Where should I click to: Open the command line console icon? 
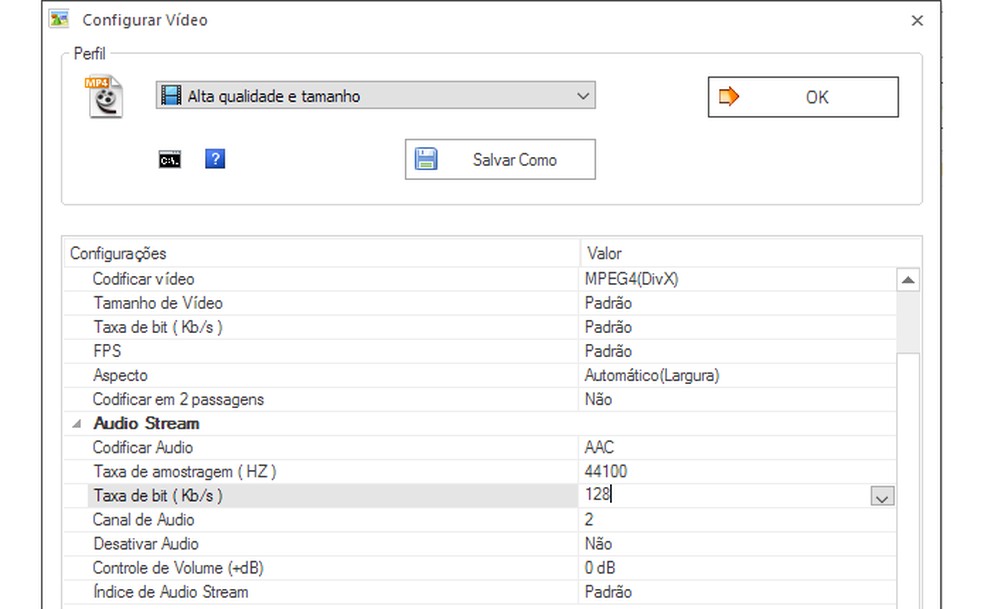pos(170,159)
